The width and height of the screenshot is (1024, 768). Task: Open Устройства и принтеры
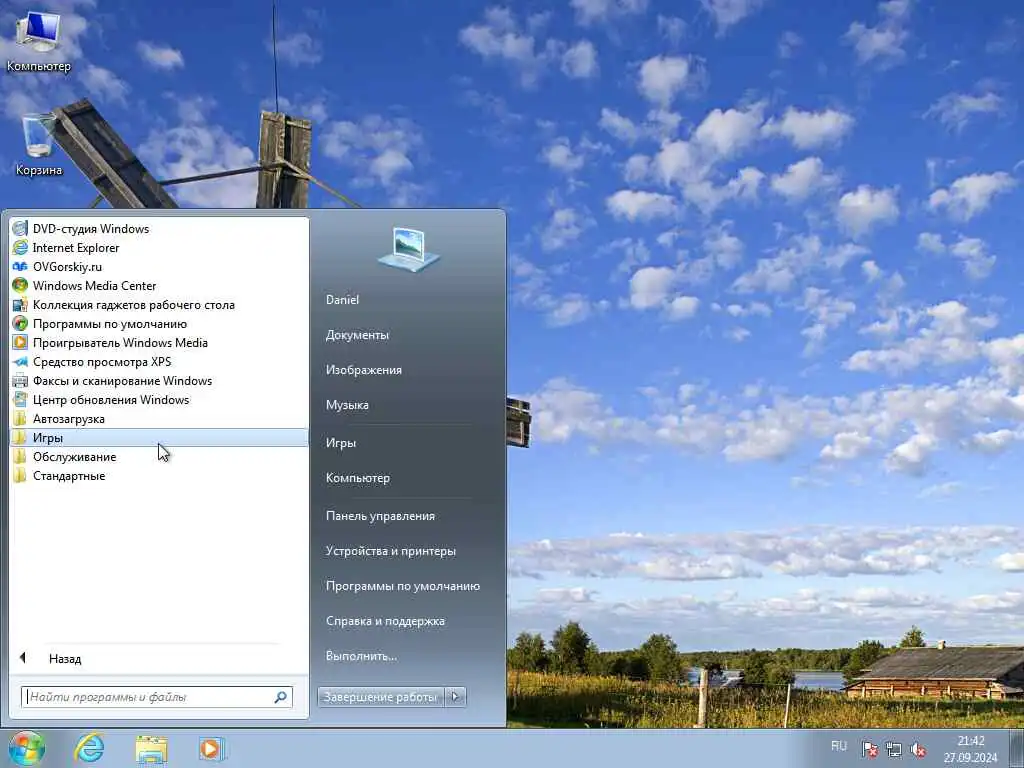point(391,551)
